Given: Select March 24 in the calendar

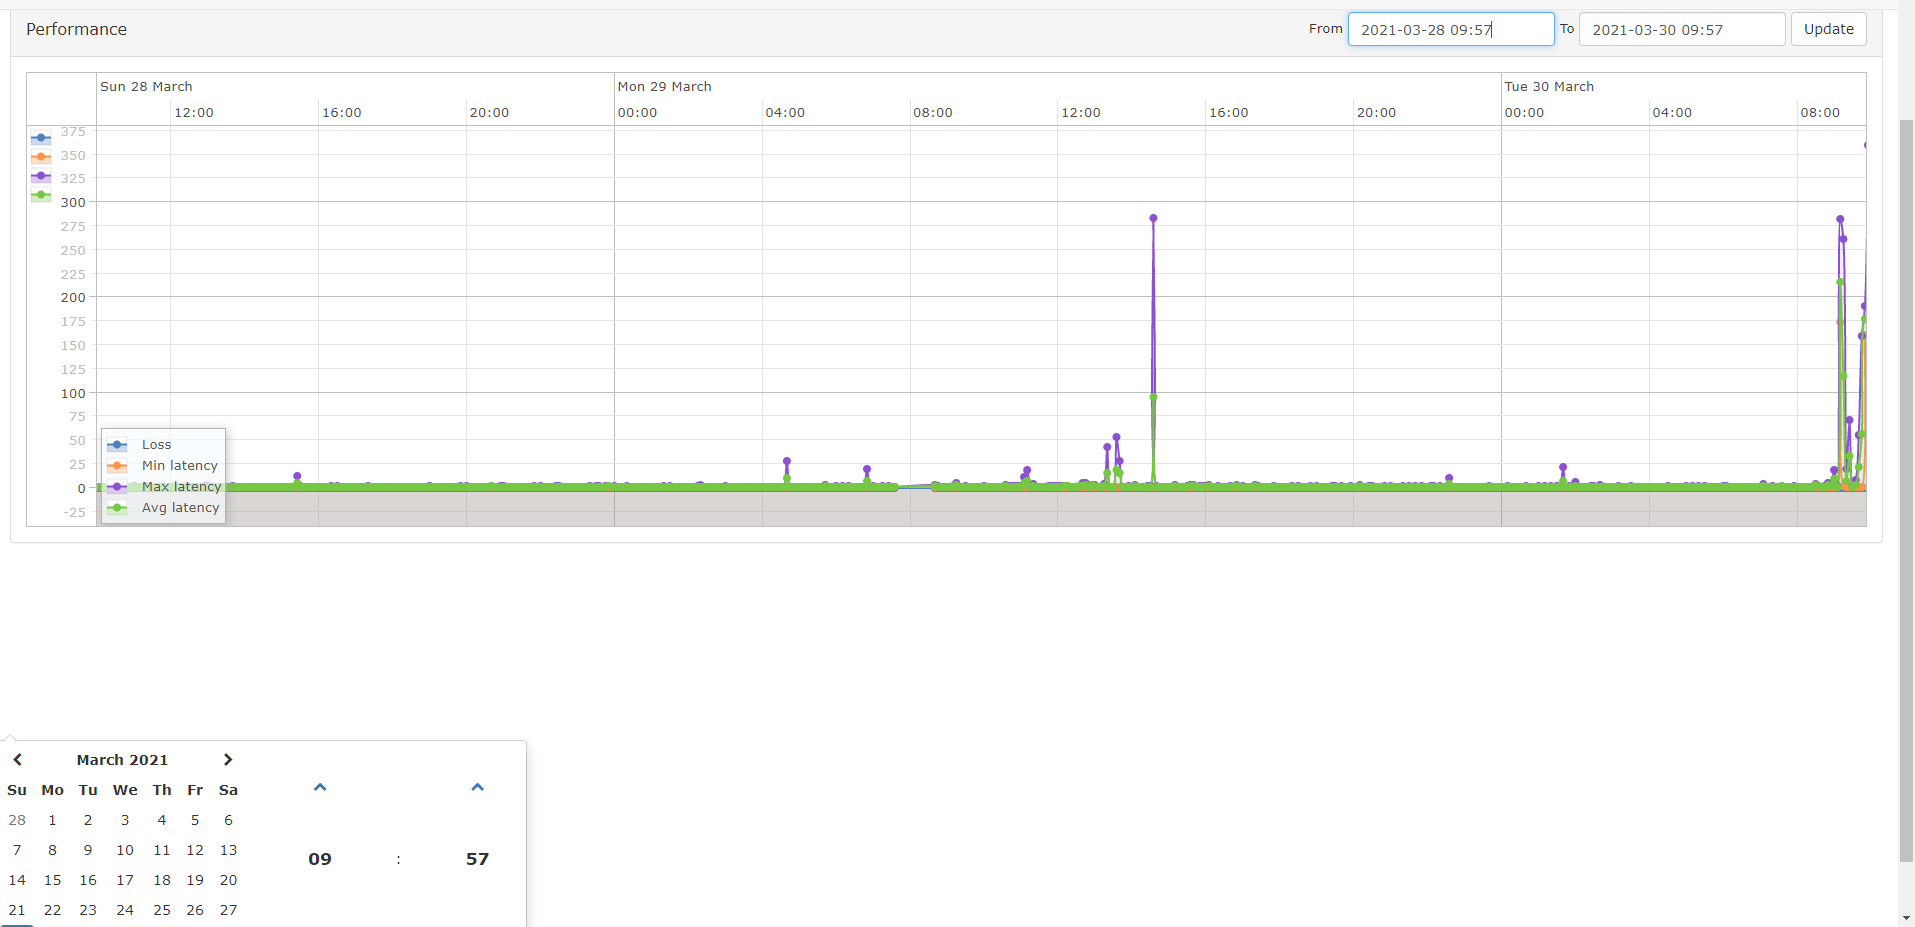Looking at the screenshot, I should tap(124, 910).
